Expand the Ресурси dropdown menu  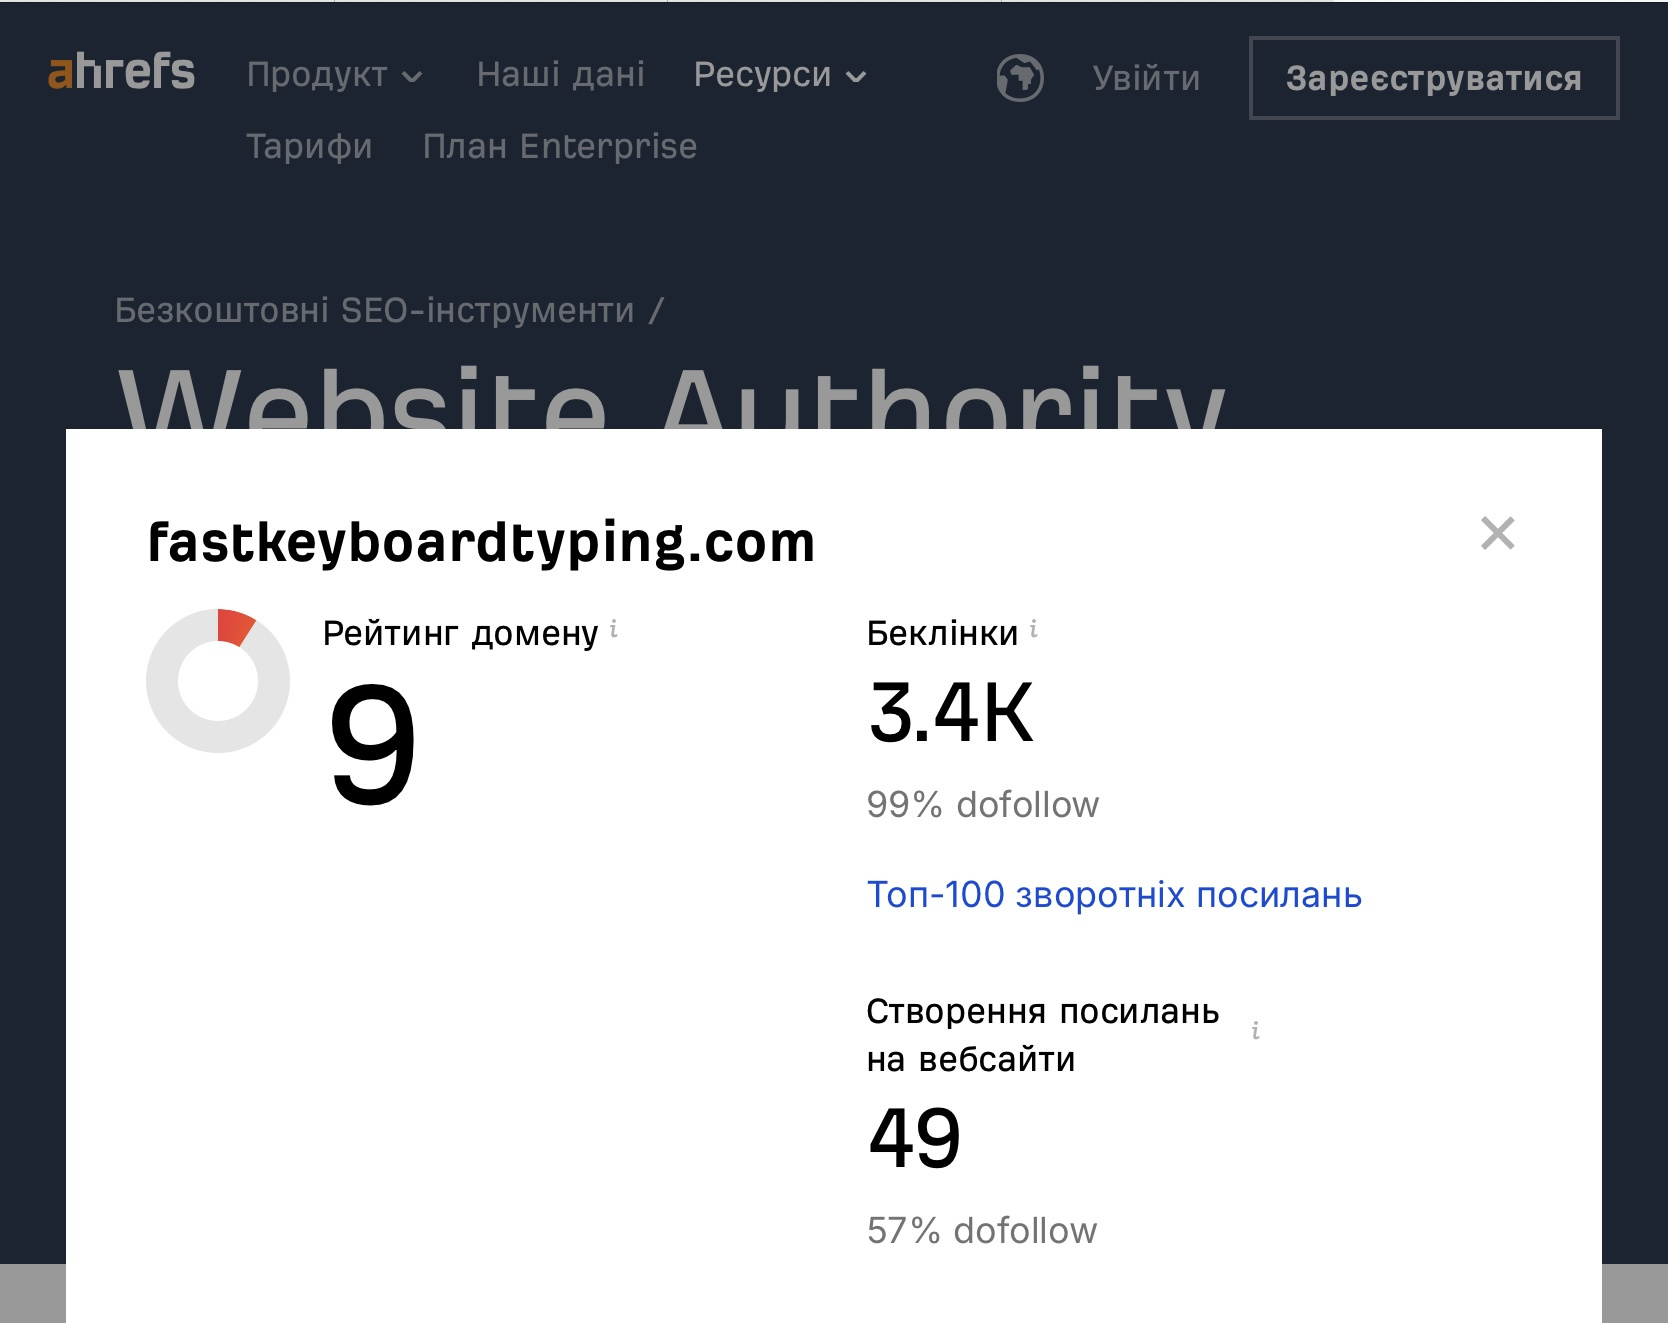tap(780, 75)
